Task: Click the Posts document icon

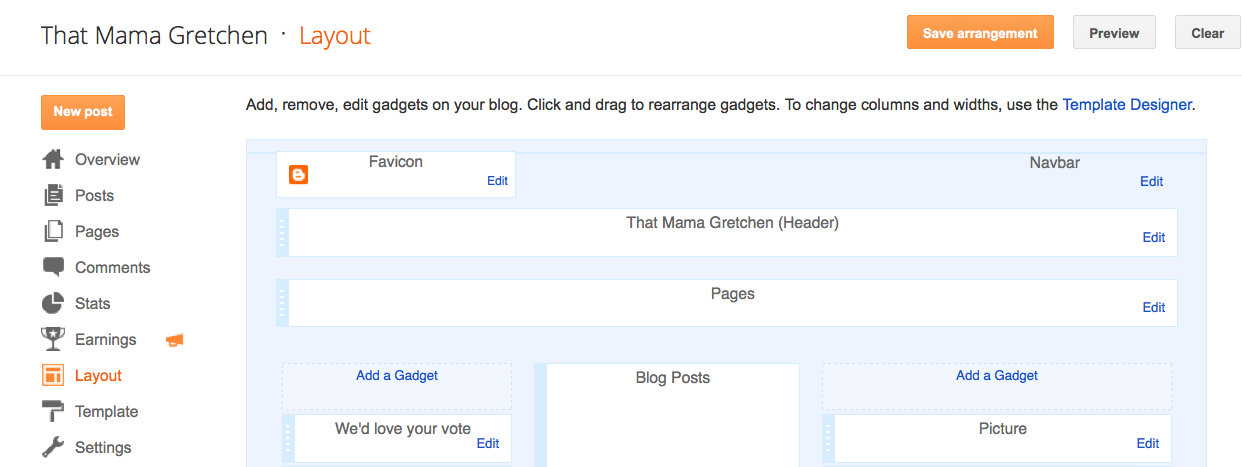Action: (x=53, y=196)
